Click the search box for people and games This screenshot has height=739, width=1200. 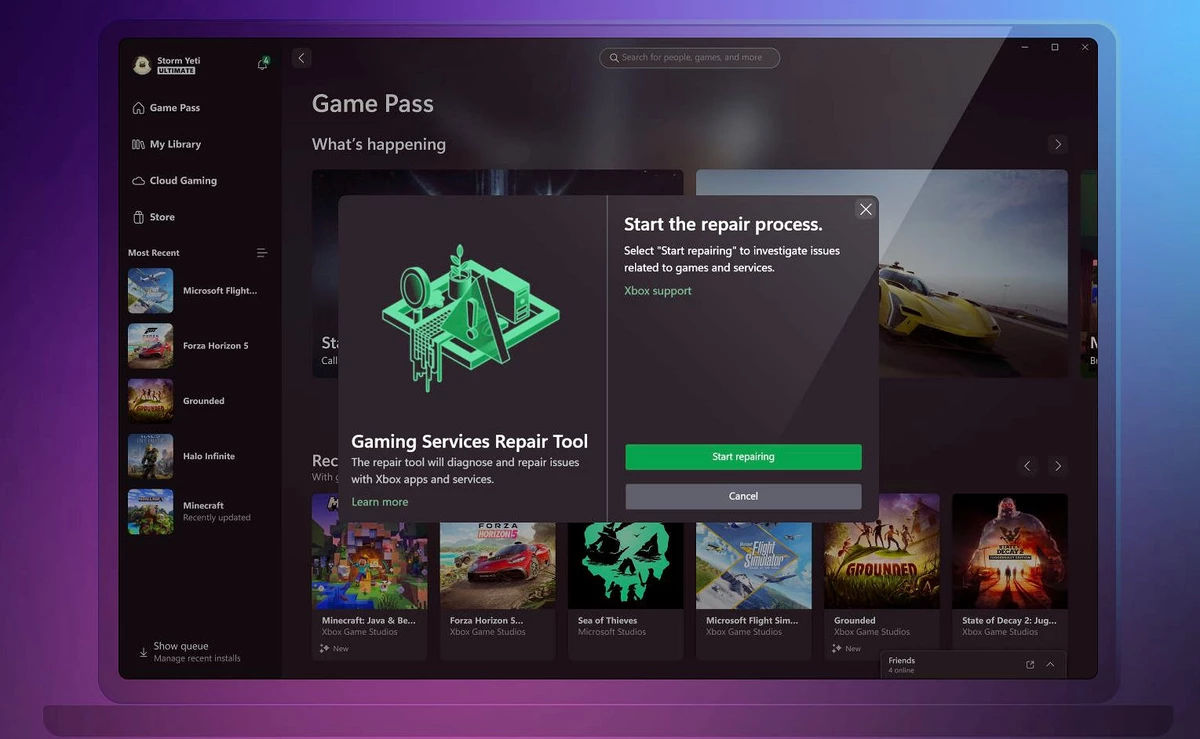pyautogui.click(x=689, y=58)
